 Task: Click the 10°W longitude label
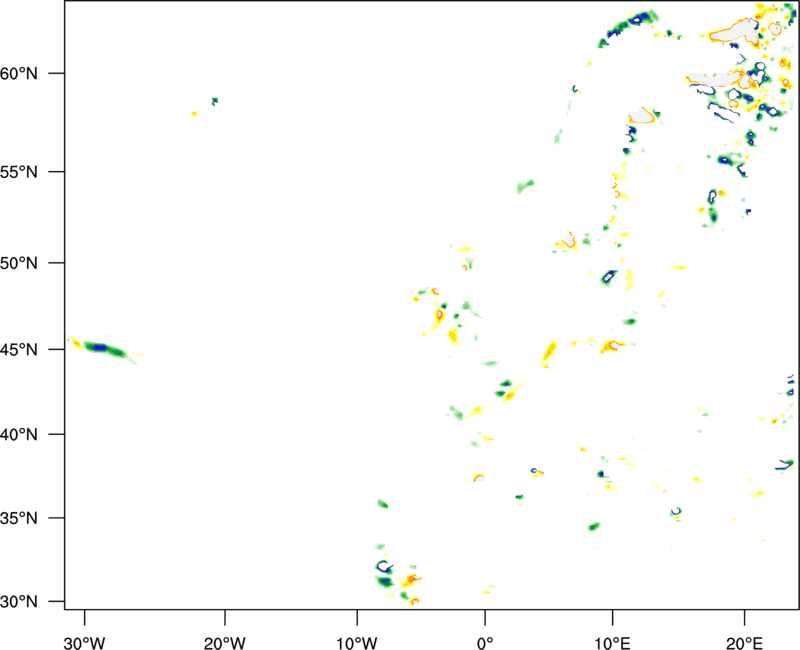[357, 643]
